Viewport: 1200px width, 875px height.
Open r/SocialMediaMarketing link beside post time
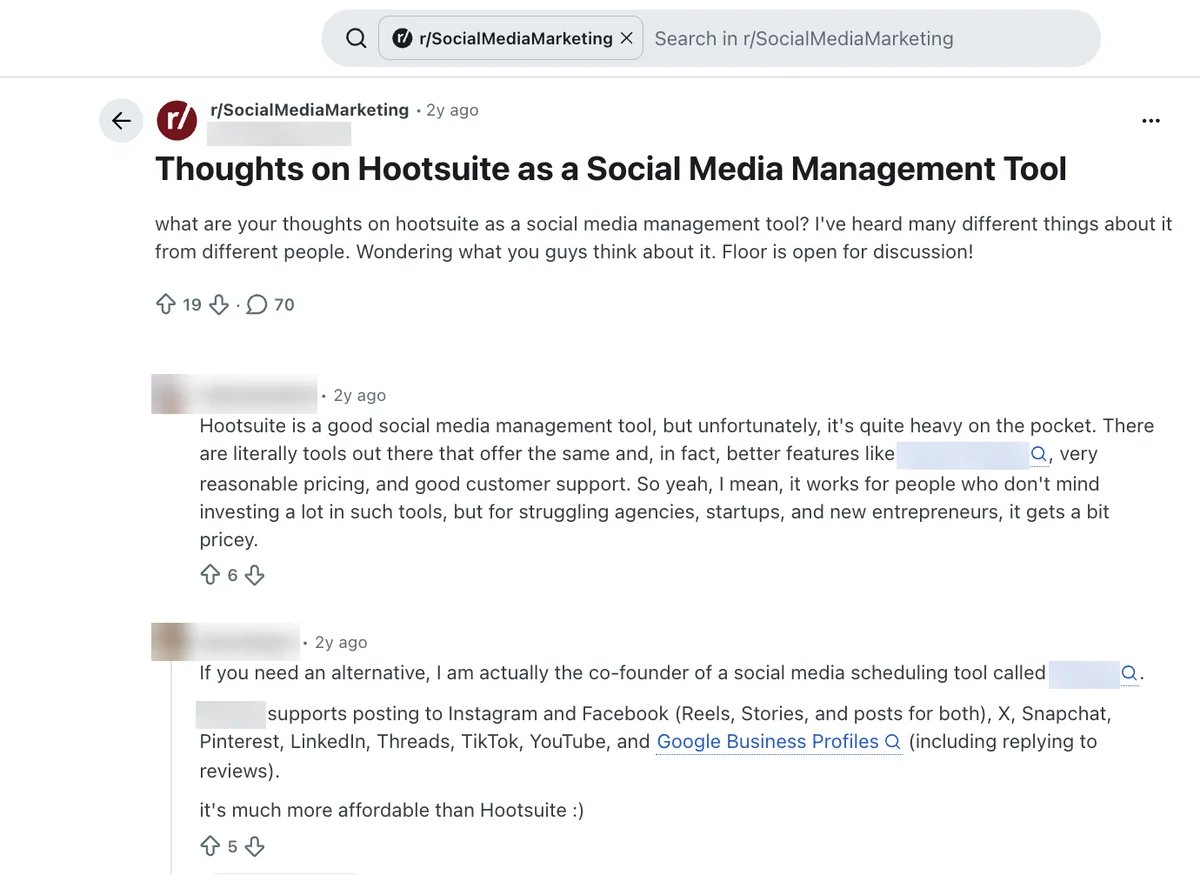pos(310,110)
